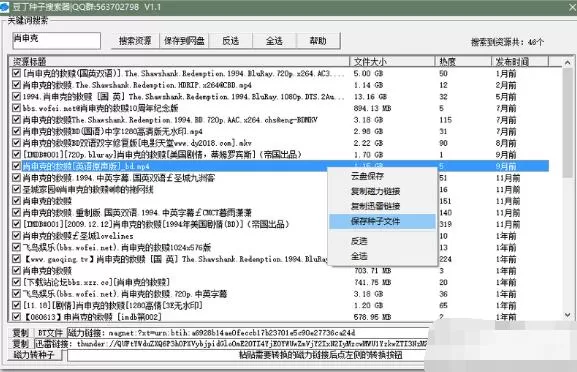Screen dimensions: 577x372
Task: Choose 保存种子文件 in context menu
Action: [x=382, y=221]
